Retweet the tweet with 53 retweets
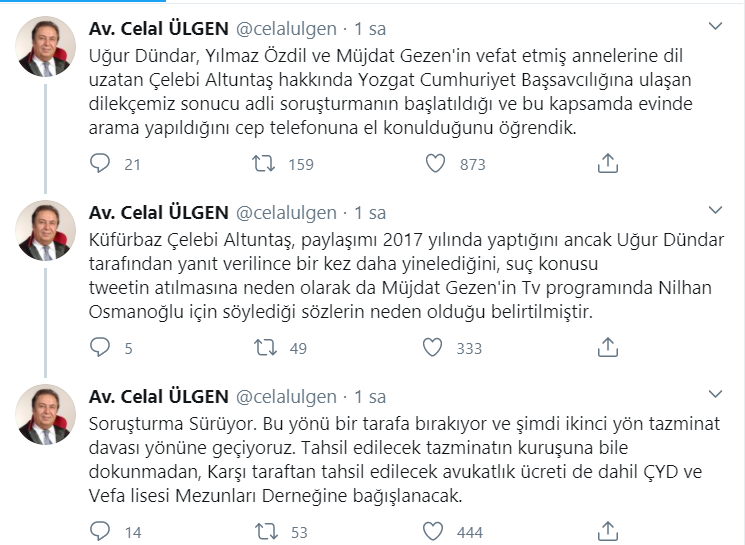Screen dimensions: 745x545 pyautogui.click(x=264, y=531)
